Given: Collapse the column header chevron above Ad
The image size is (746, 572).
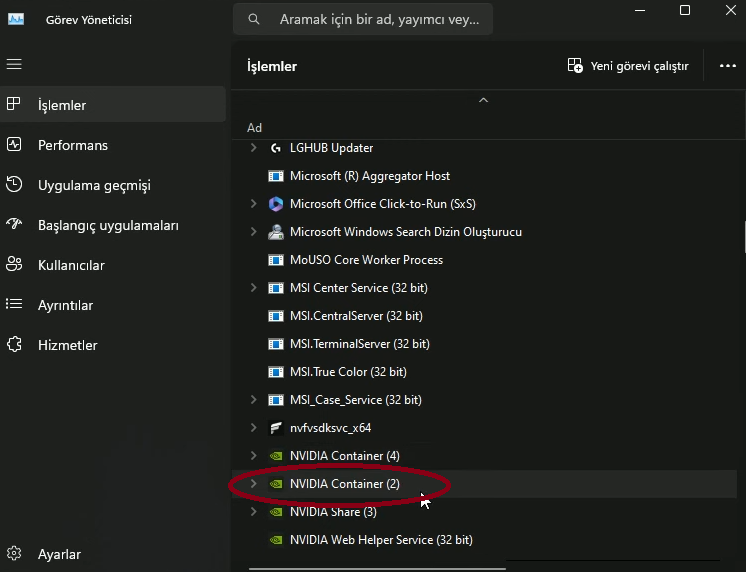Looking at the screenshot, I should (x=483, y=101).
